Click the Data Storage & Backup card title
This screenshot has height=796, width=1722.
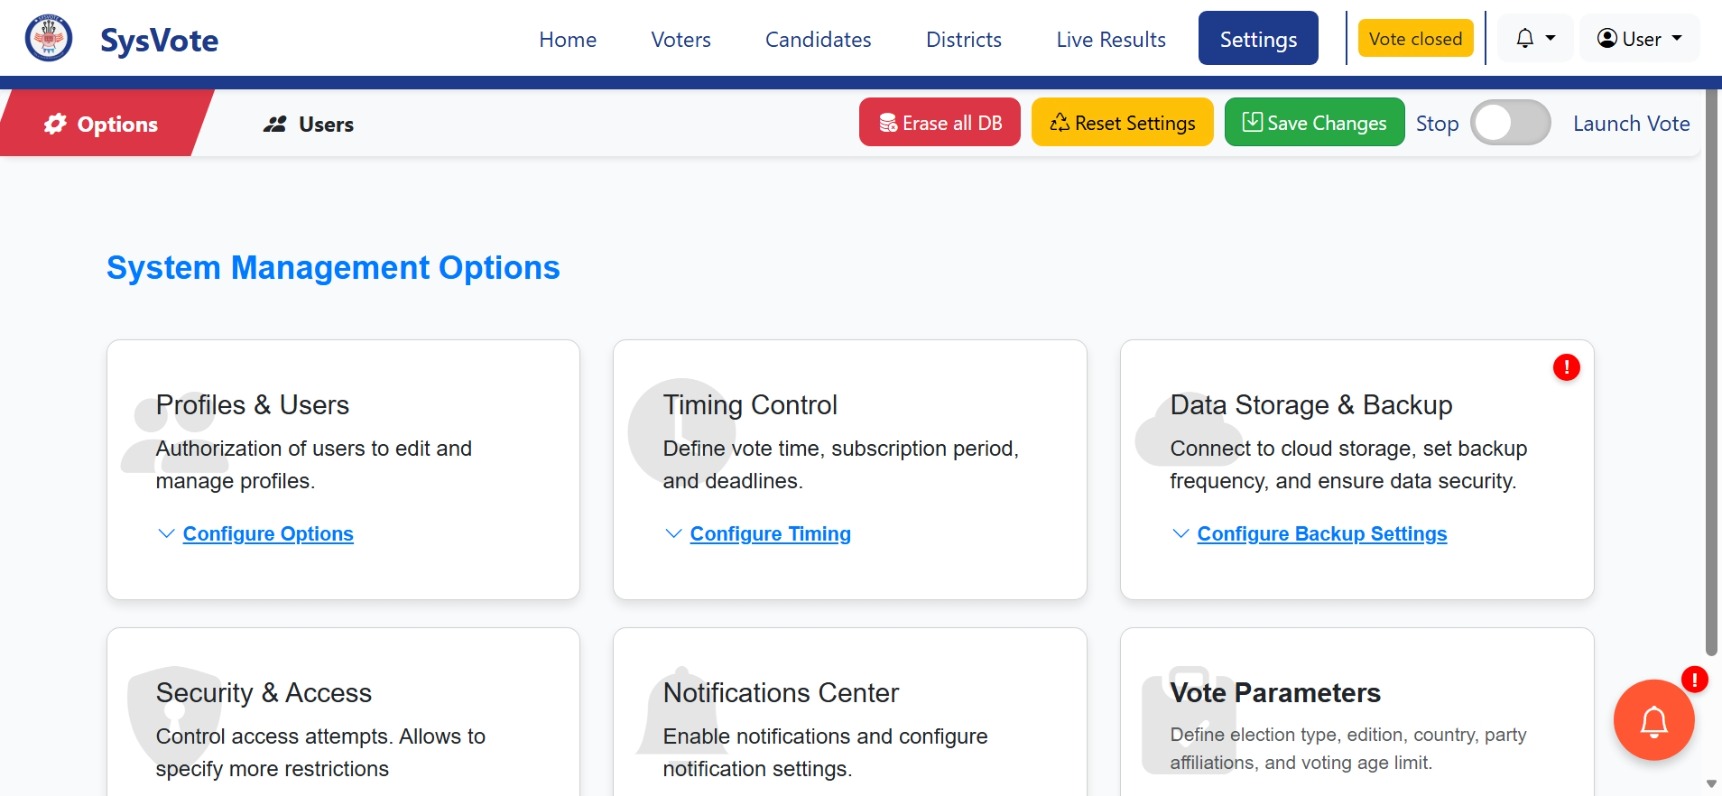(x=1311, y=405)
